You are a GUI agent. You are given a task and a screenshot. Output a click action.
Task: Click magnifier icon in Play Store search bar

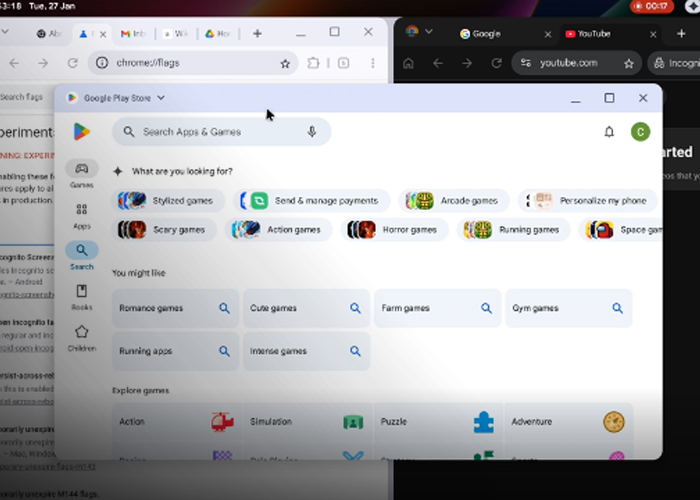coord(129,132)
